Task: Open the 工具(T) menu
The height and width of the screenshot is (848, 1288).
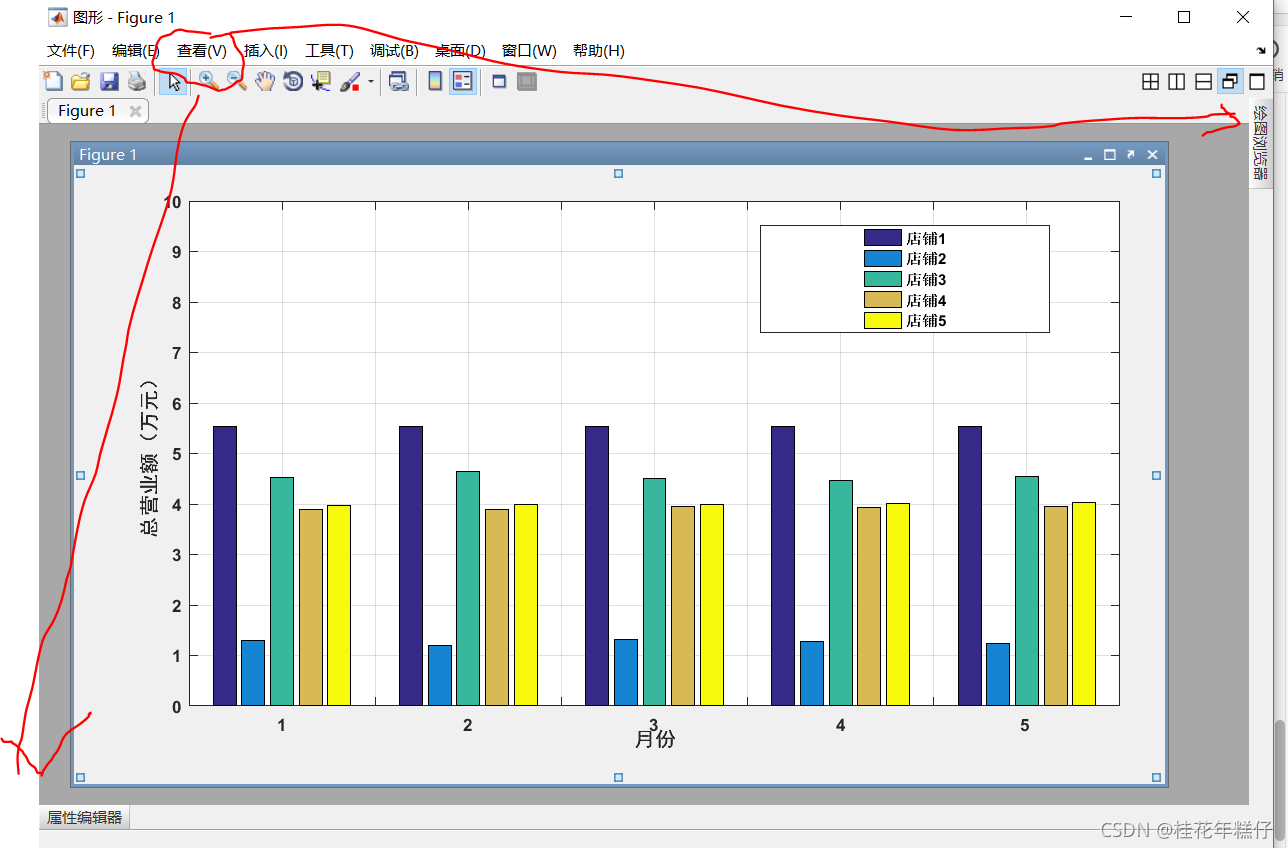Action: [329, 51]
